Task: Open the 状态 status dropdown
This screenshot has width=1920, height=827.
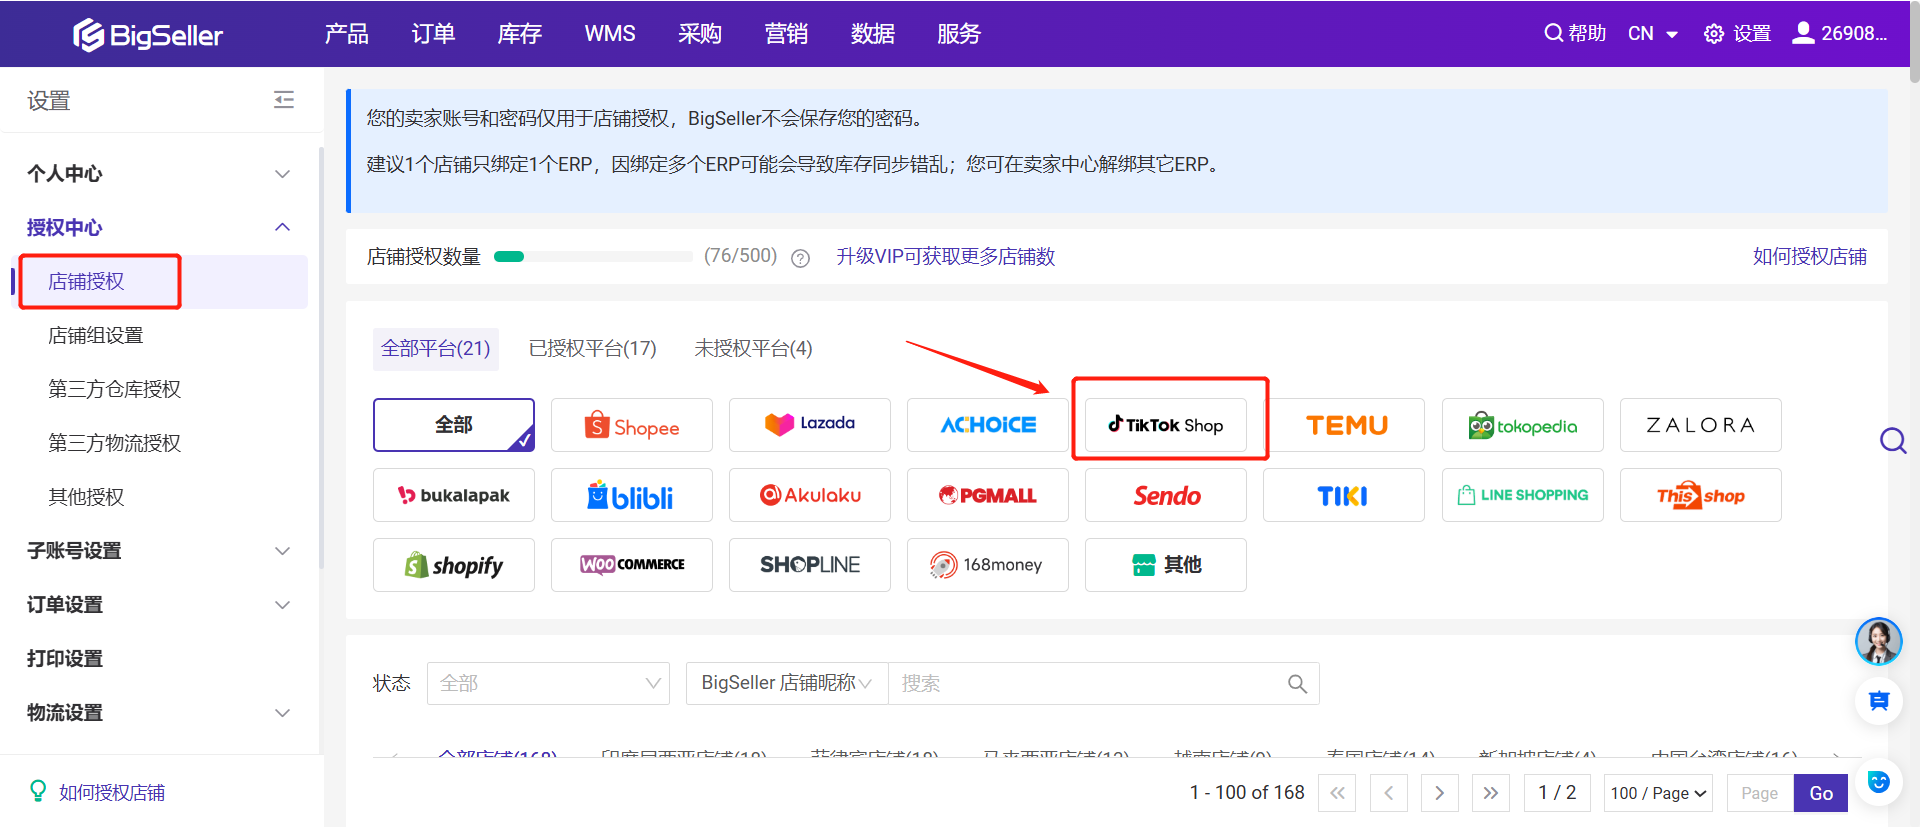Action: pyautogui.click(x=548, y=684)
